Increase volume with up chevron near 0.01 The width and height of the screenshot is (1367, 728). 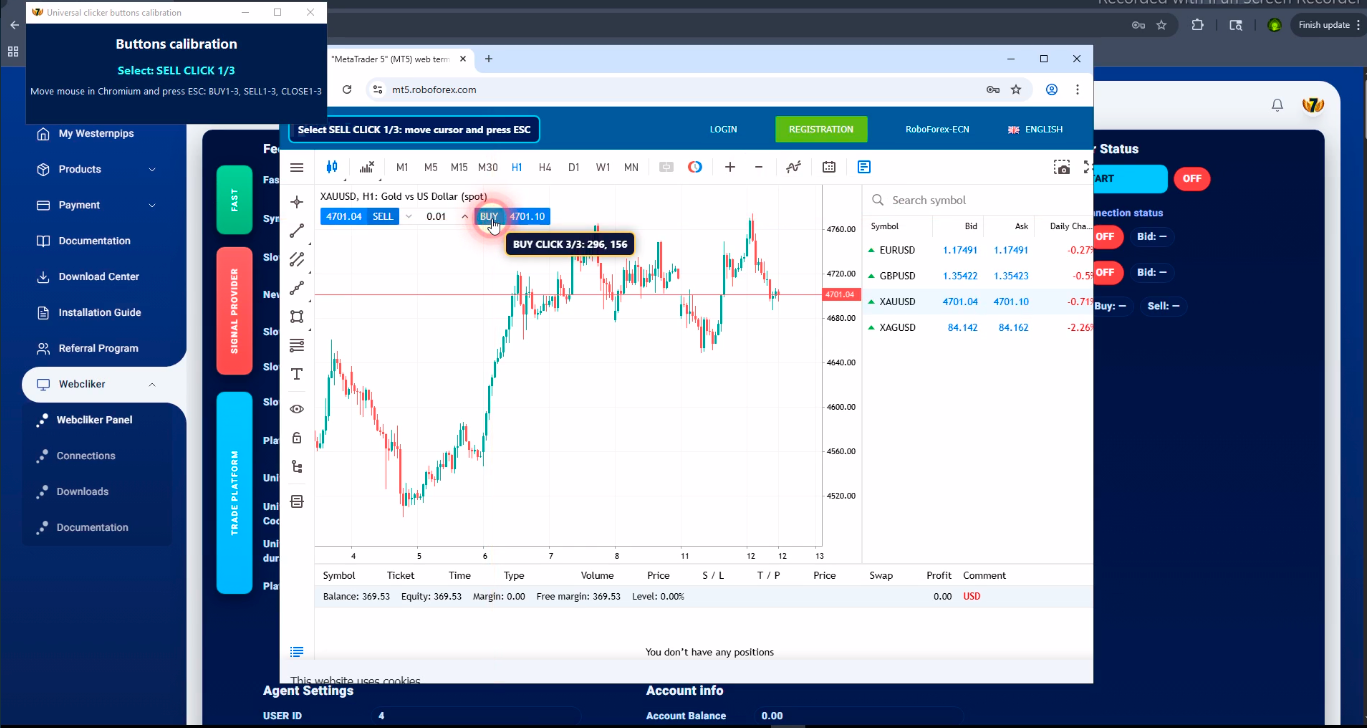[x=464, y=216]
